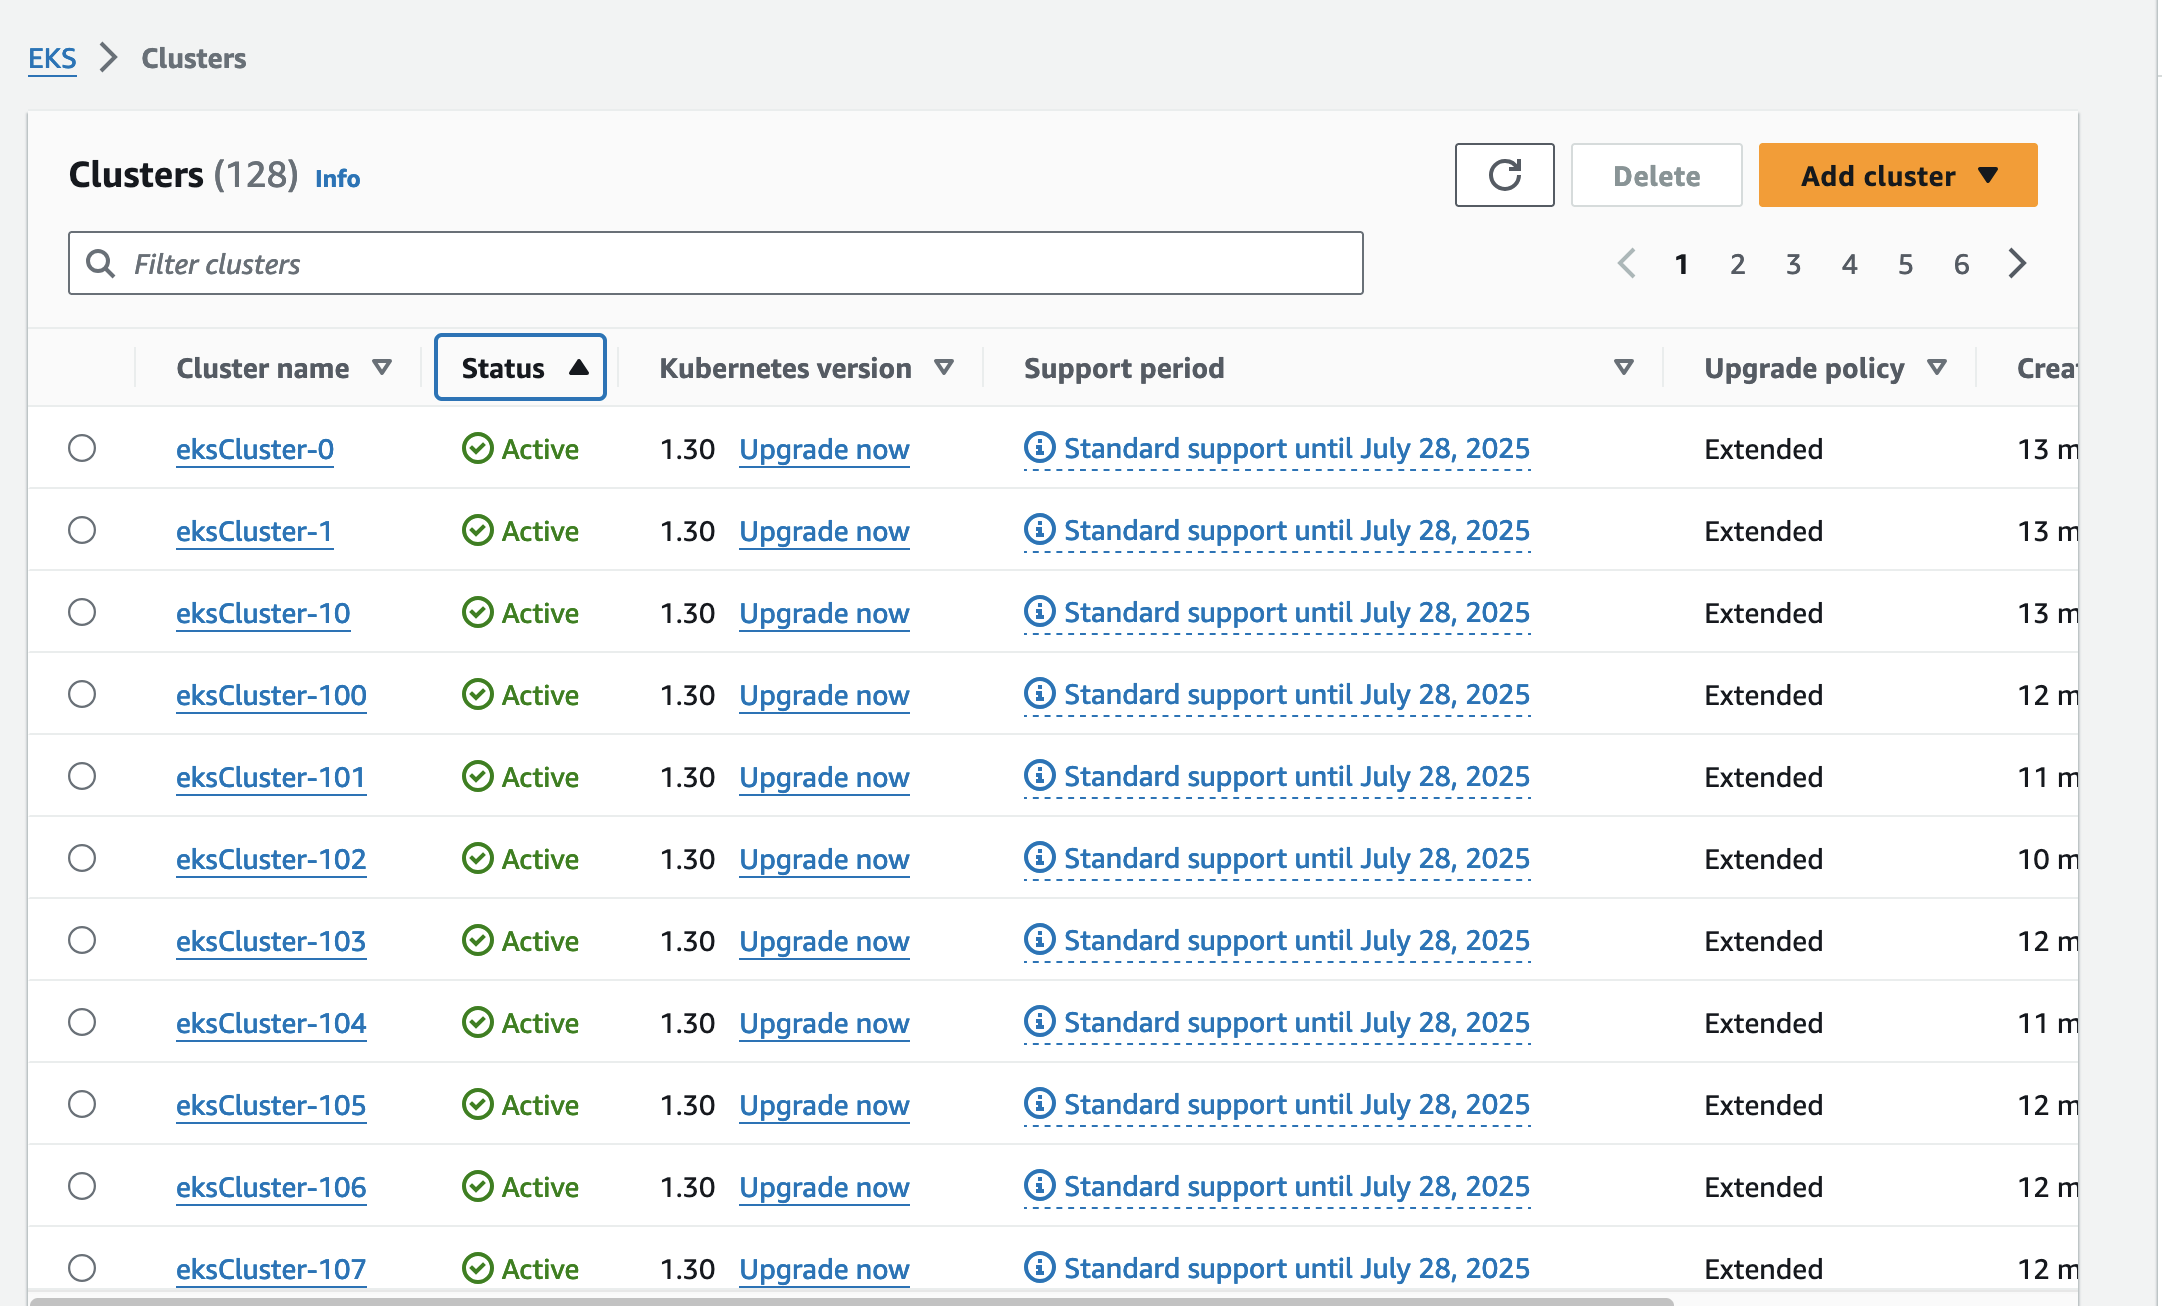The height and width of the screenshot is (1306, 2162).
Task: Click the info icon in eksCluster-105 support period
Action: (1039, 1103)
